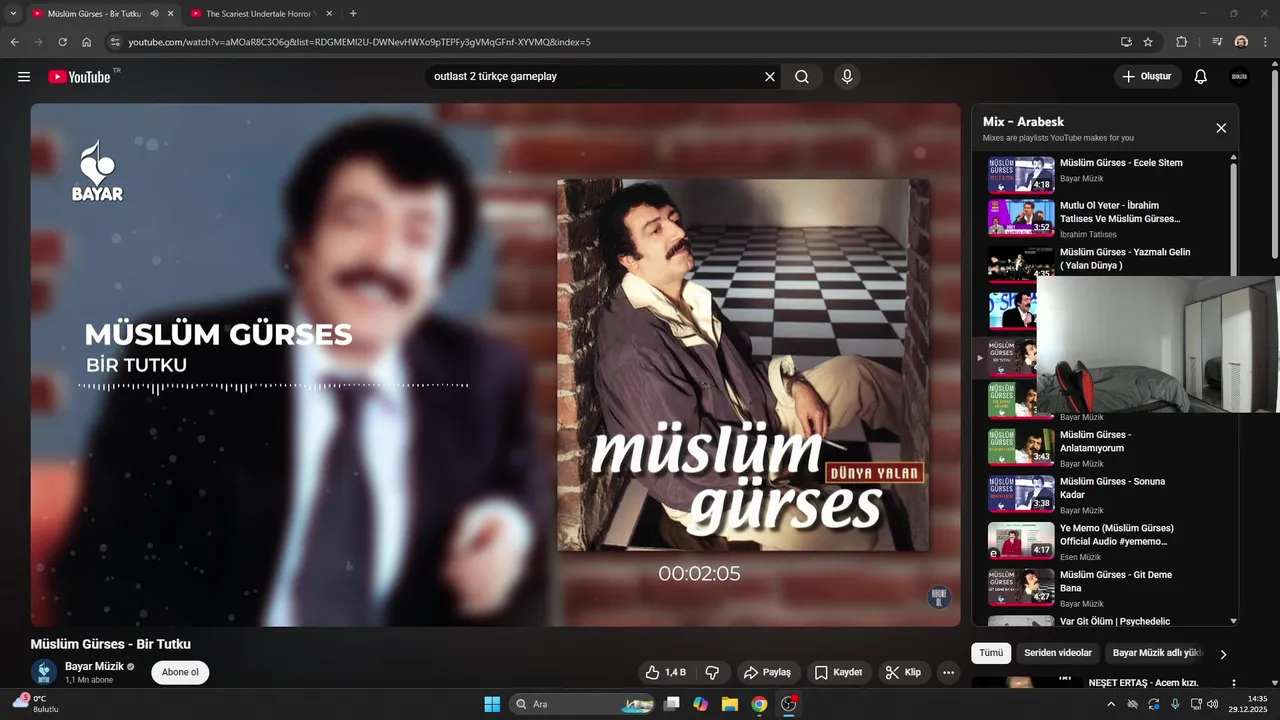Save video with Kaydet button
This screenshot has width=1280, height=720.
point(838,672)
